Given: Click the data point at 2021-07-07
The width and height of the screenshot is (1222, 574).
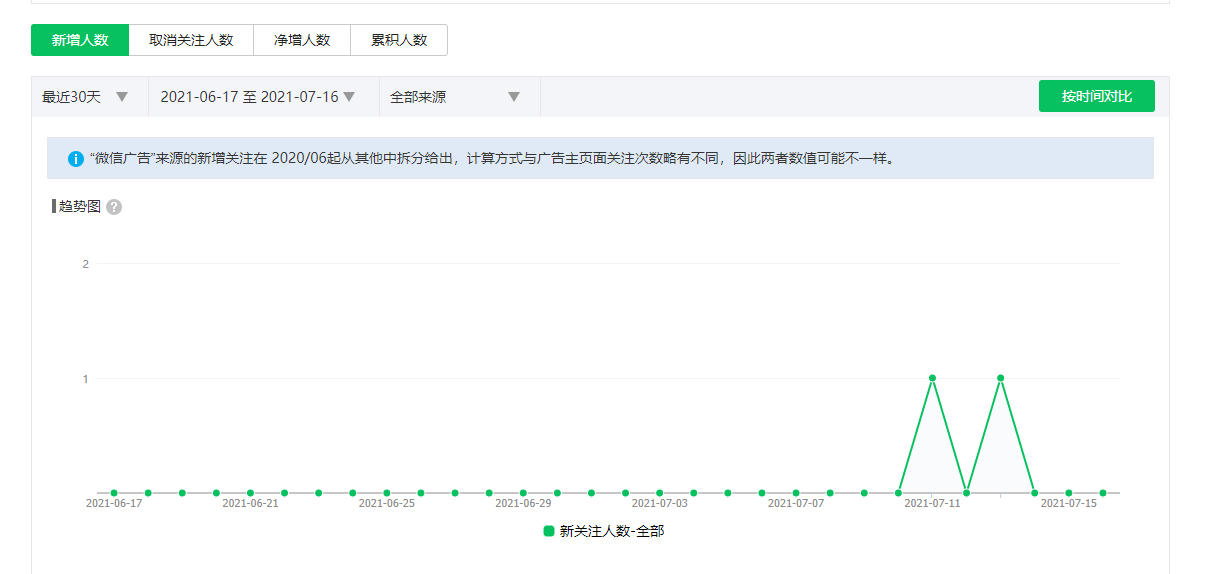Looking at the screenshot, I should click(796, 493).
